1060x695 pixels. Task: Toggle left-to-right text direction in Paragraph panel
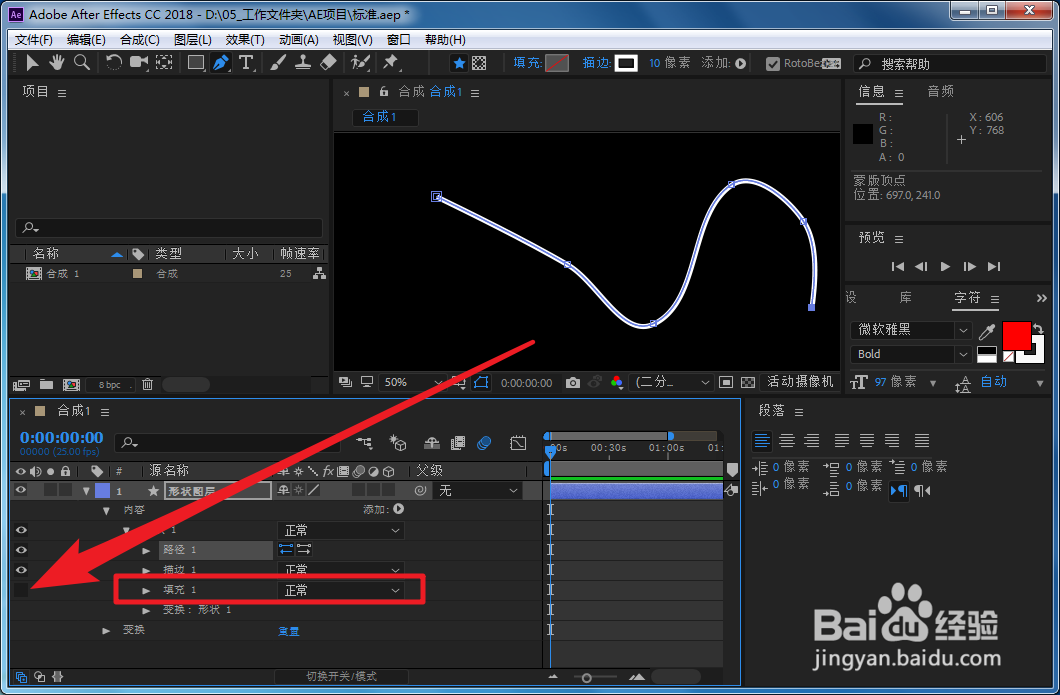click(898, 490)
